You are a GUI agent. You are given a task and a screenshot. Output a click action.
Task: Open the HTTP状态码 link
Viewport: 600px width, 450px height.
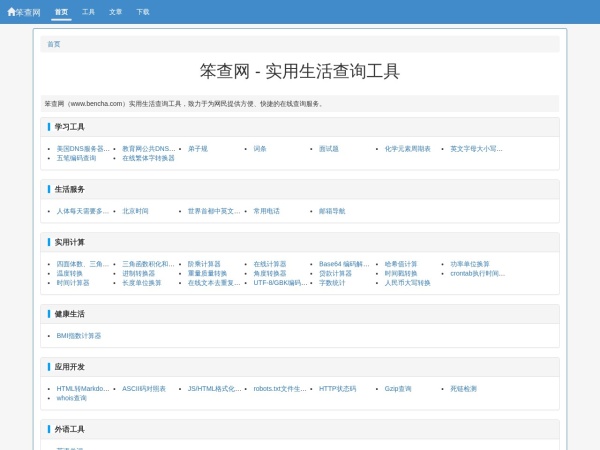(x=338, y=388)
